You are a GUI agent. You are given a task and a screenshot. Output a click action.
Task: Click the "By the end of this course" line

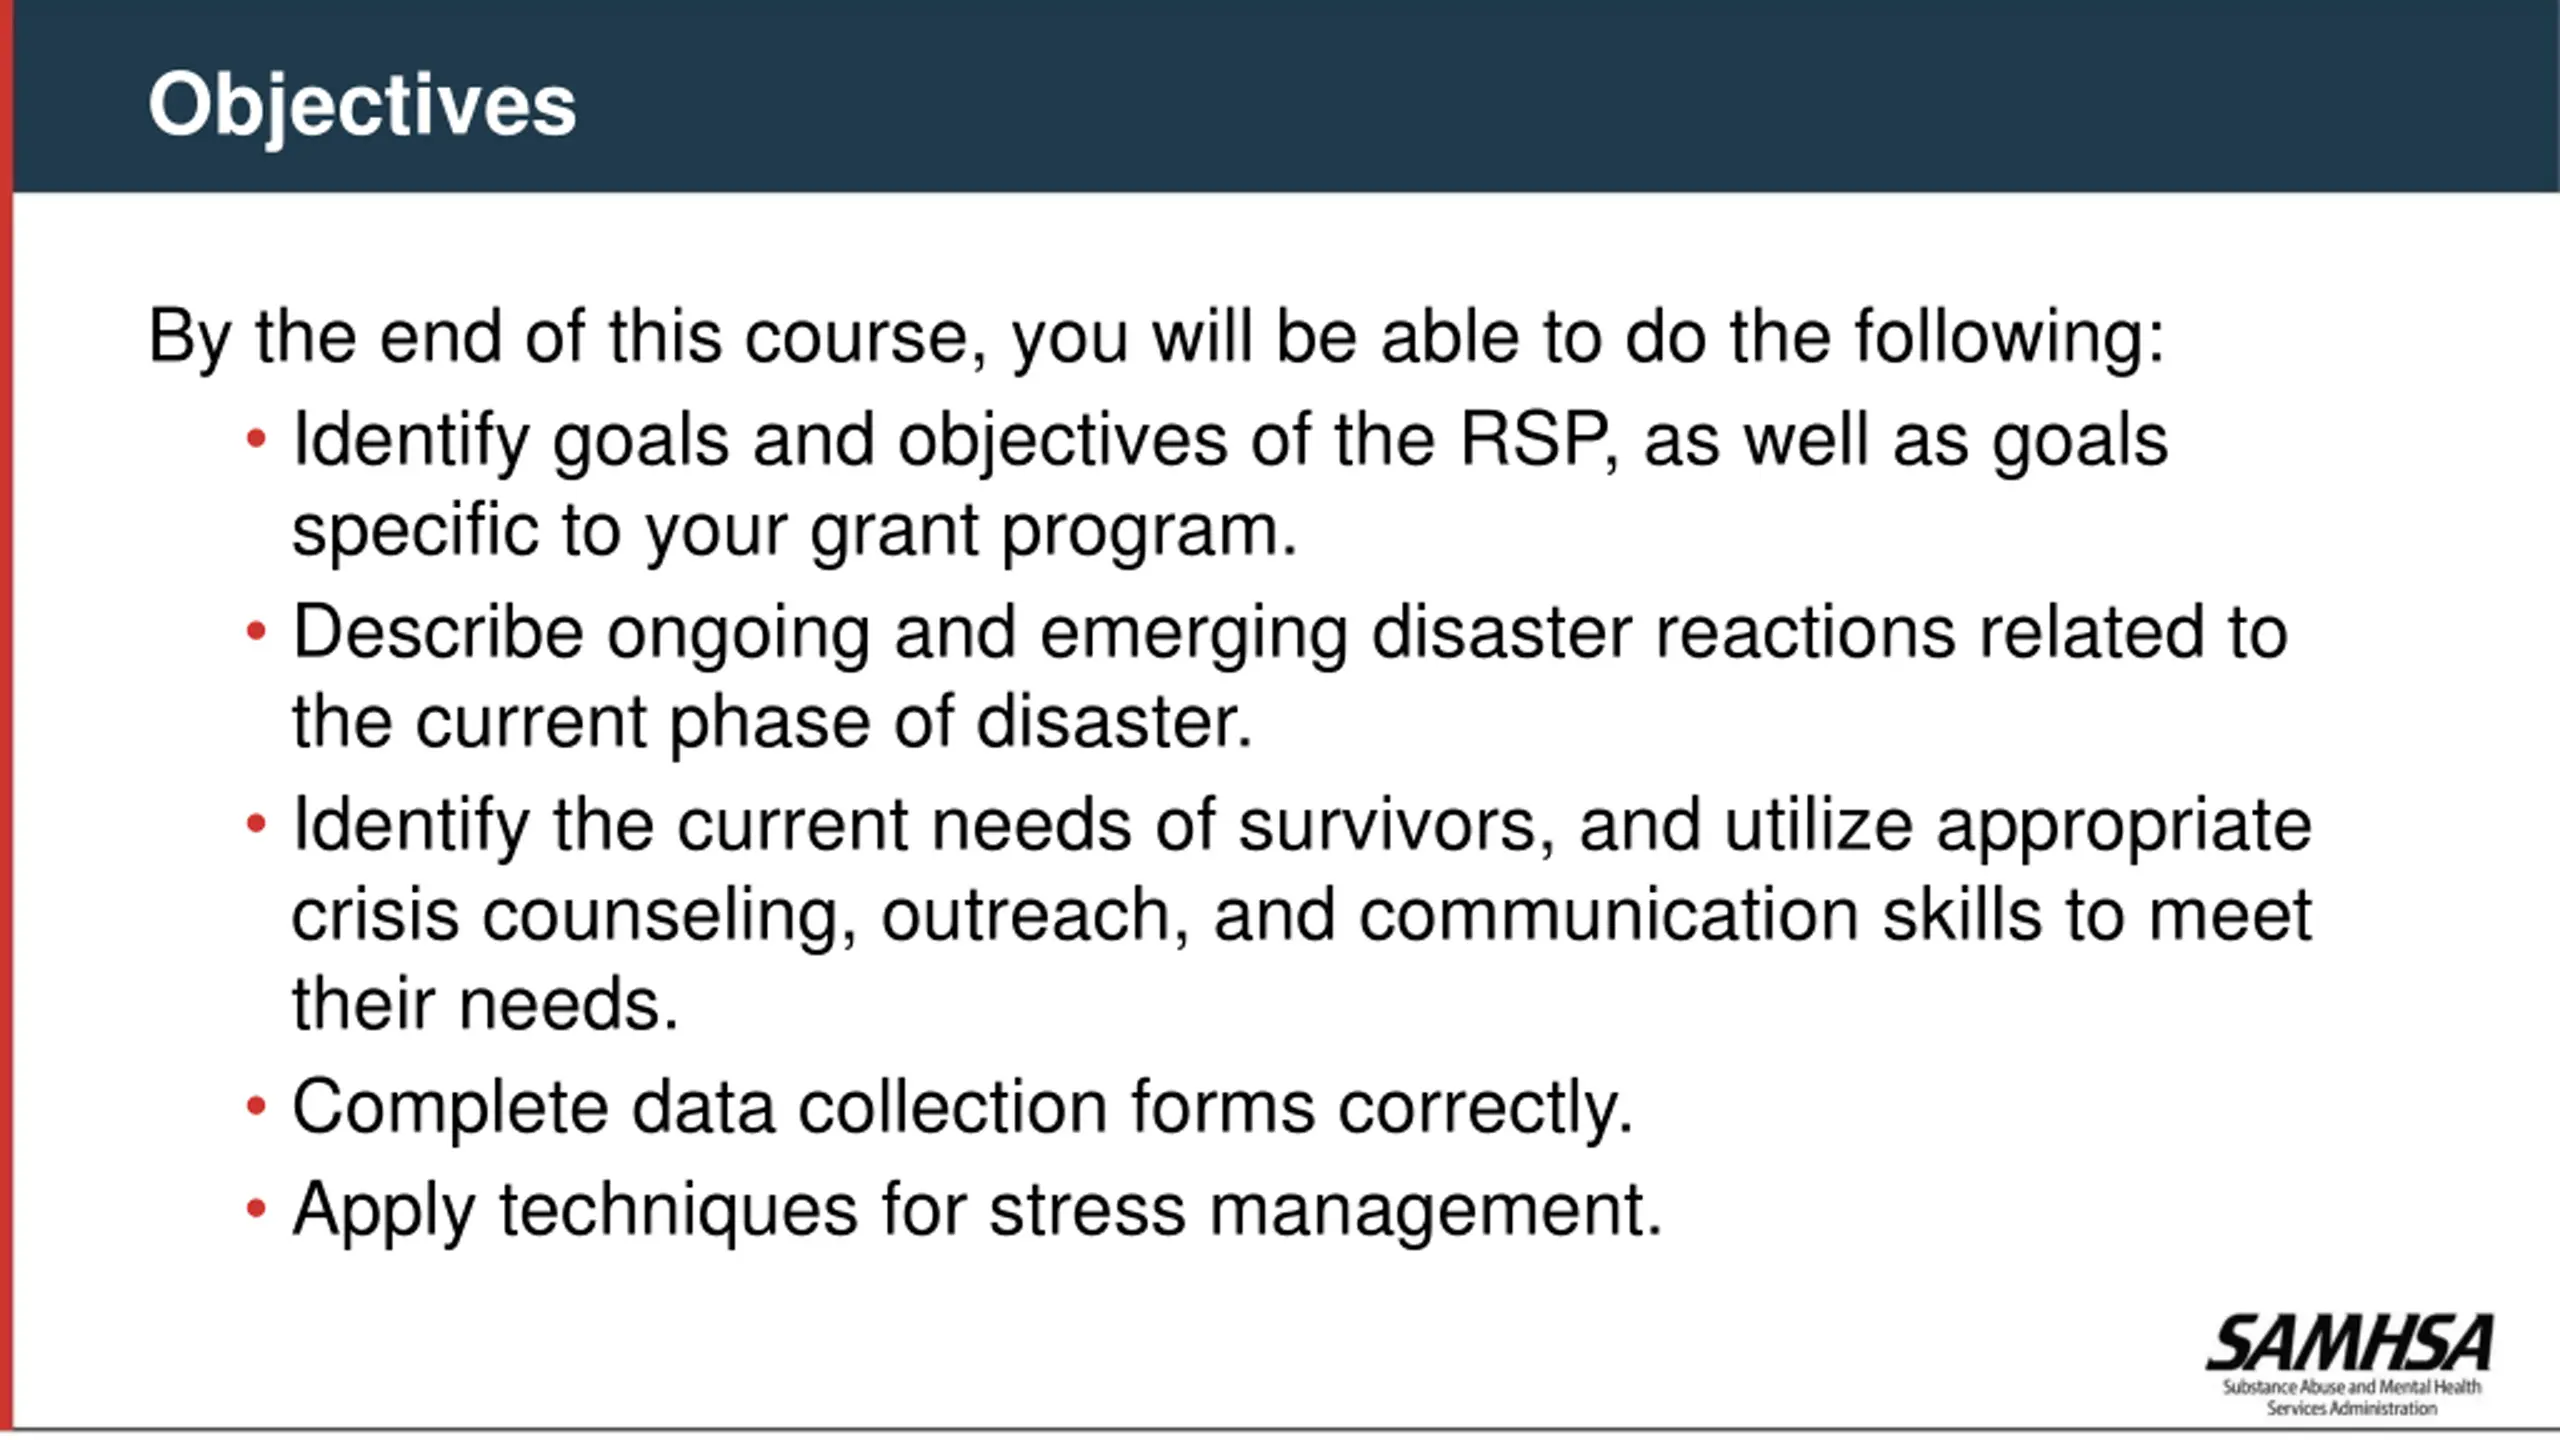coord(1156,338)
